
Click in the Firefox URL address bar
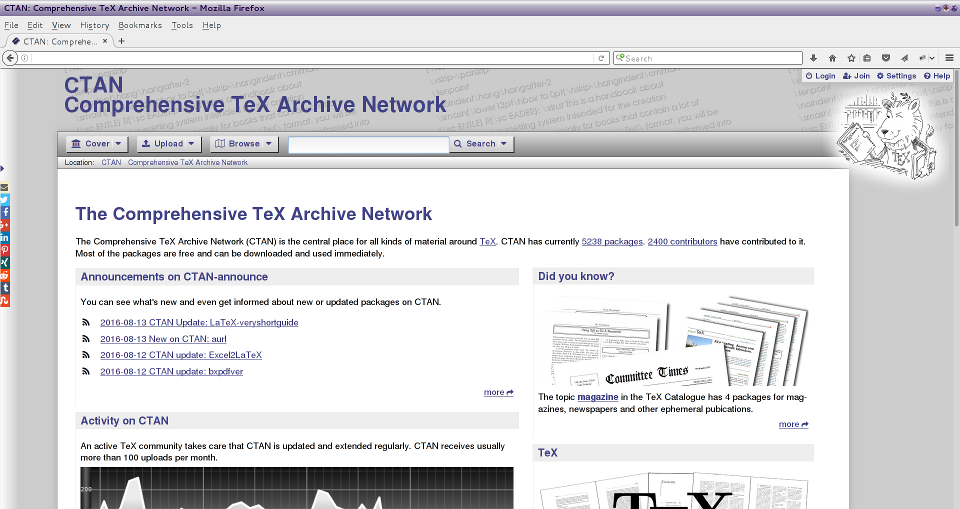click(x=312, y=58)
